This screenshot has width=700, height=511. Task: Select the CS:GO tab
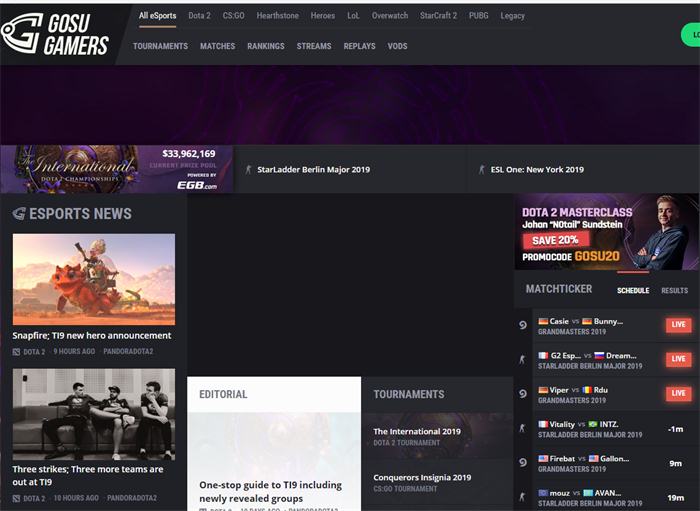click(233, 16)
